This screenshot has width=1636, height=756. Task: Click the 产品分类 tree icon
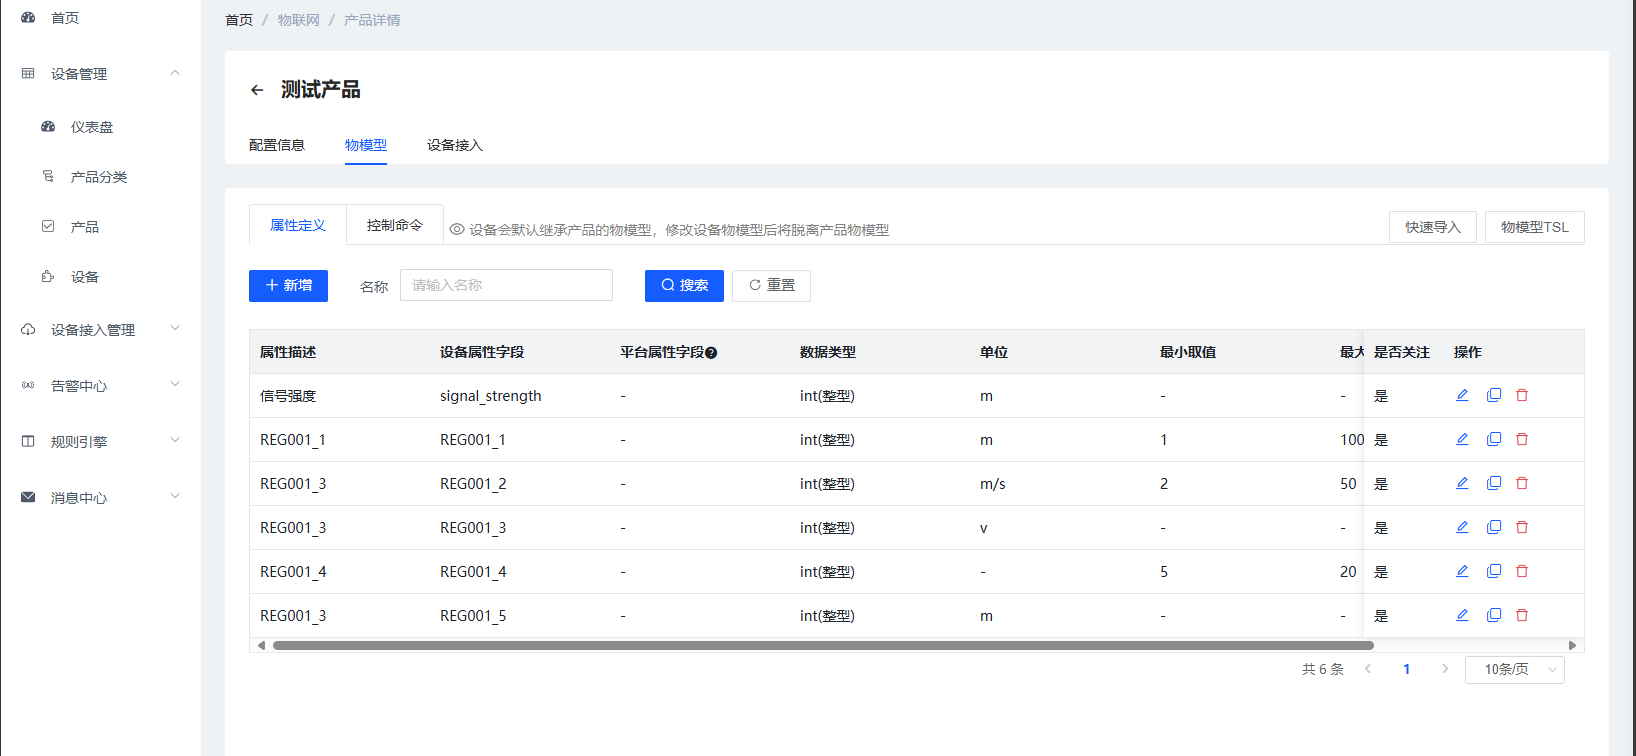[48, 177]
